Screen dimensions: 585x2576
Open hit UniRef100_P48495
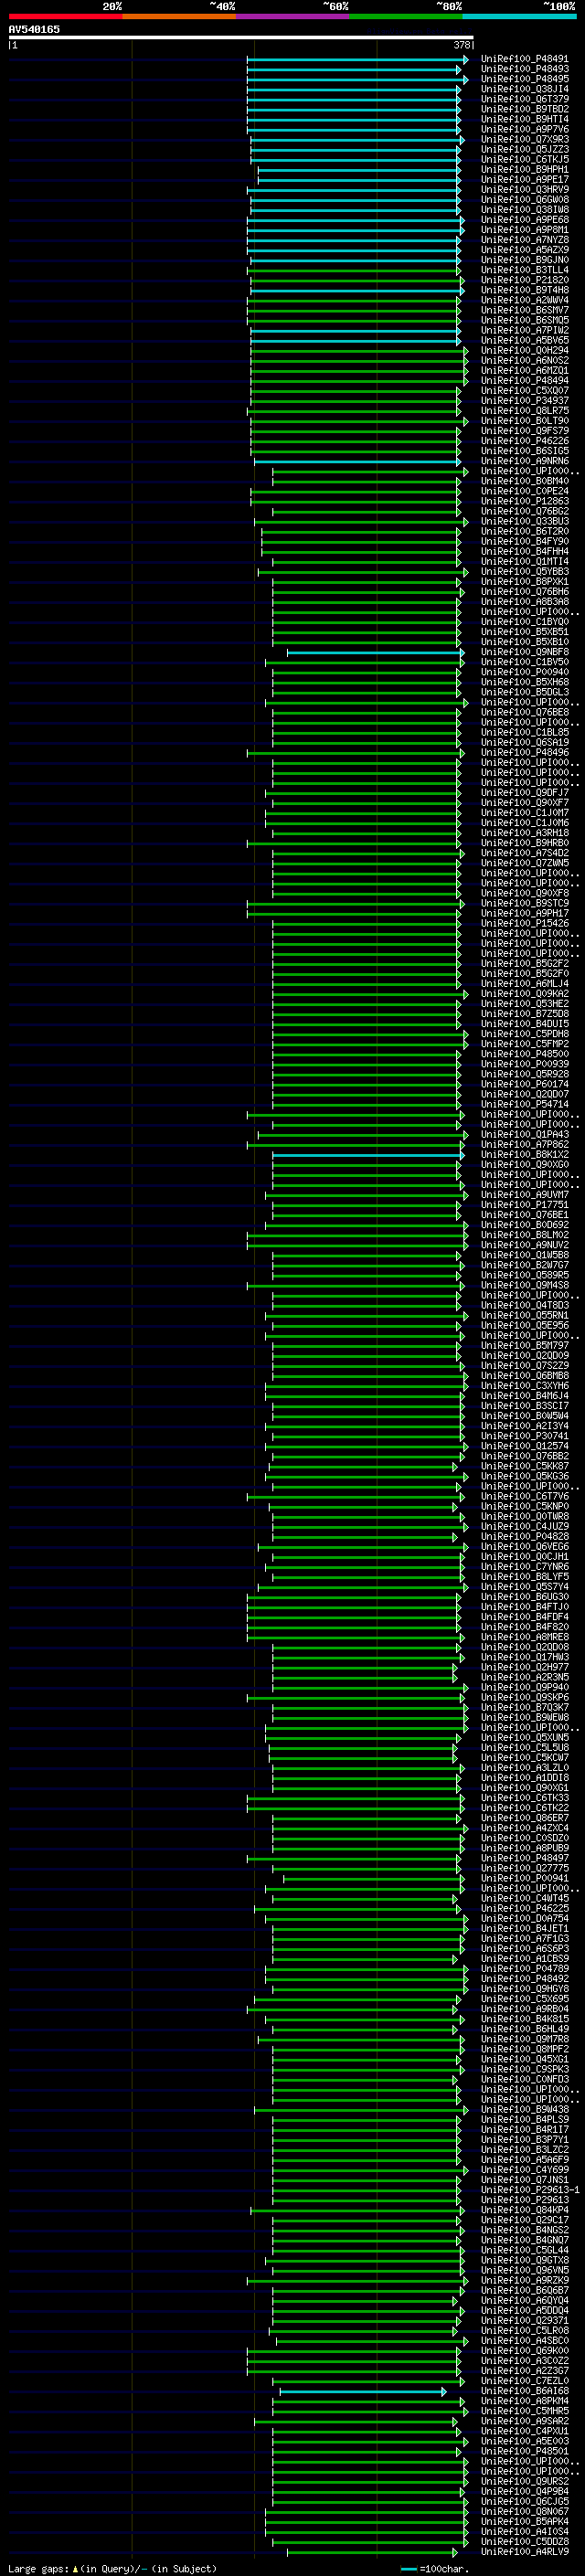525,79
